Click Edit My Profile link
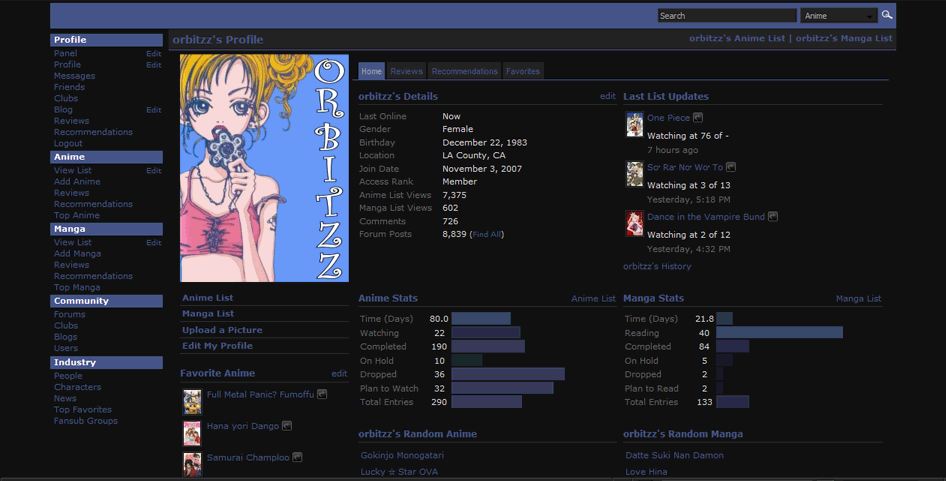 pos(217,346)
